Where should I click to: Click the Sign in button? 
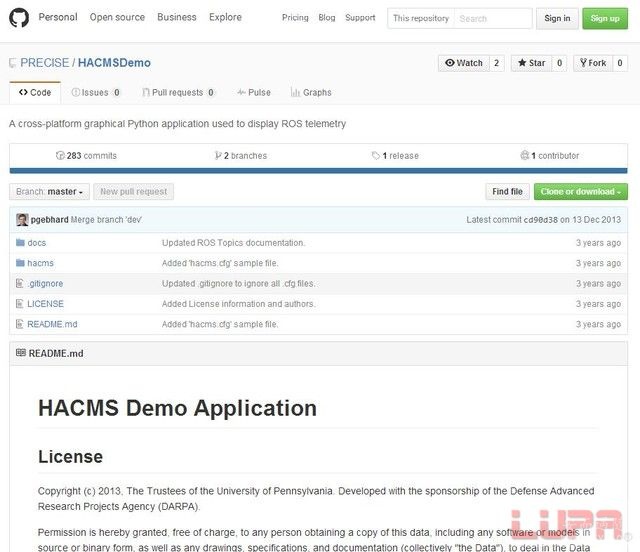(x=557, y=18)
